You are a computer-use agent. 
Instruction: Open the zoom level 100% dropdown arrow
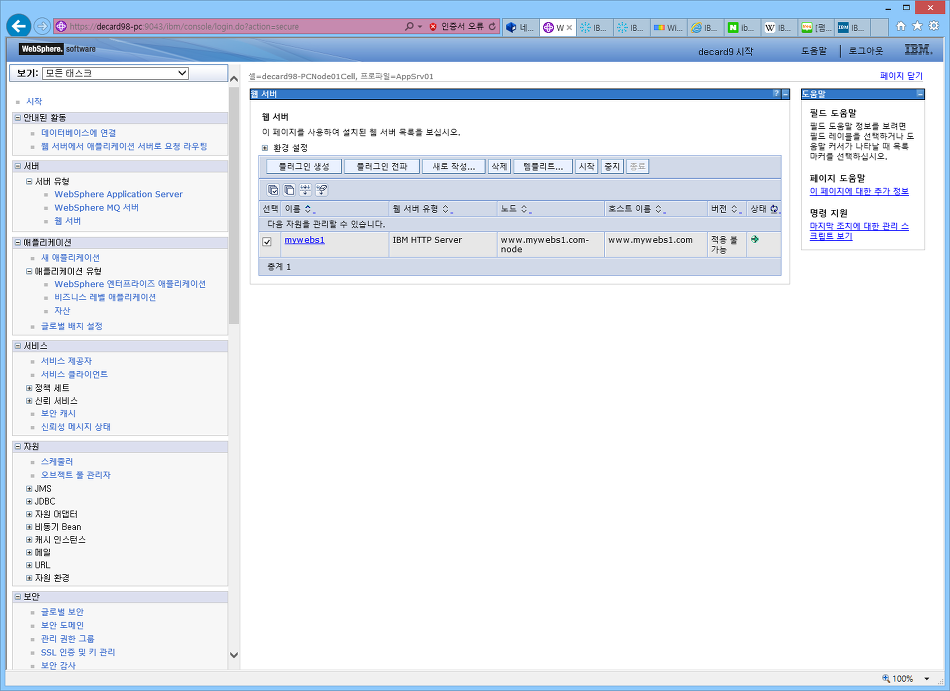(x=926, y=679)
